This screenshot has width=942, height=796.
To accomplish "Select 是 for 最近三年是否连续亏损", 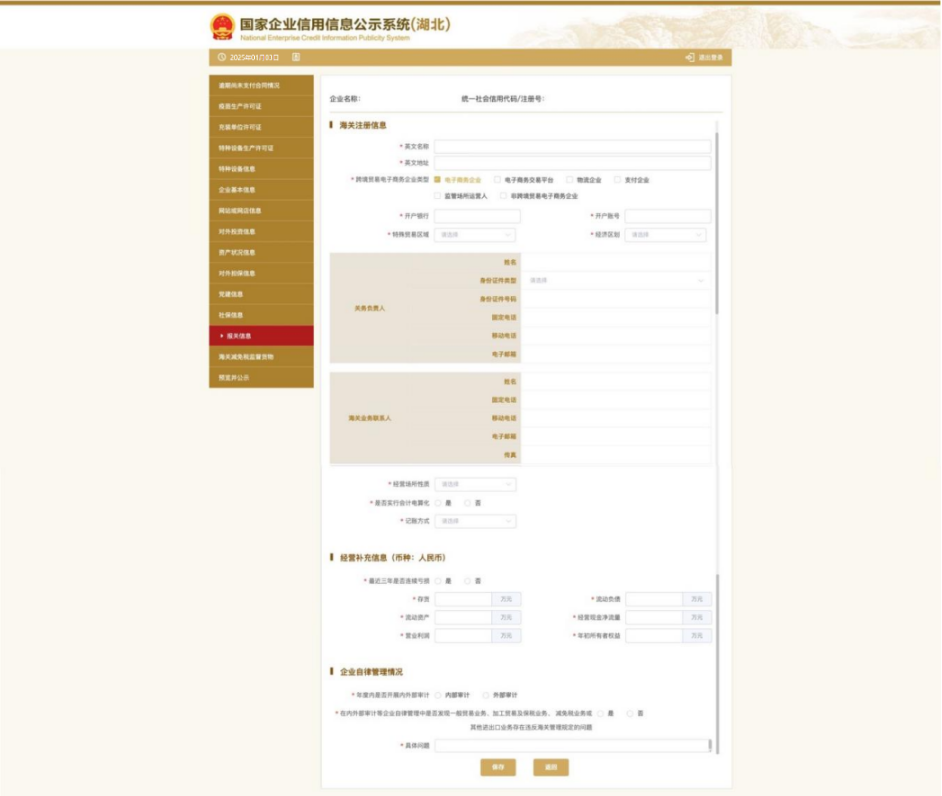I will click(x=438, y=581).
